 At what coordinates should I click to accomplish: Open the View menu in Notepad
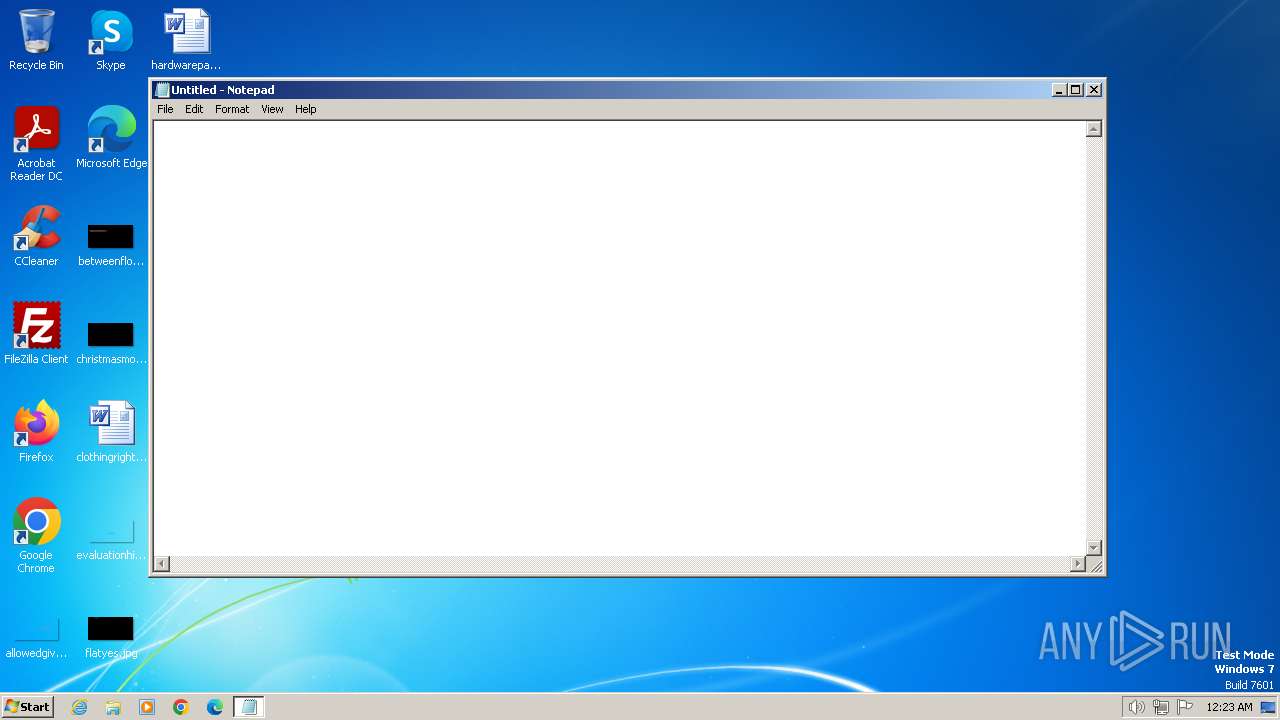click(x=272, y=109)
